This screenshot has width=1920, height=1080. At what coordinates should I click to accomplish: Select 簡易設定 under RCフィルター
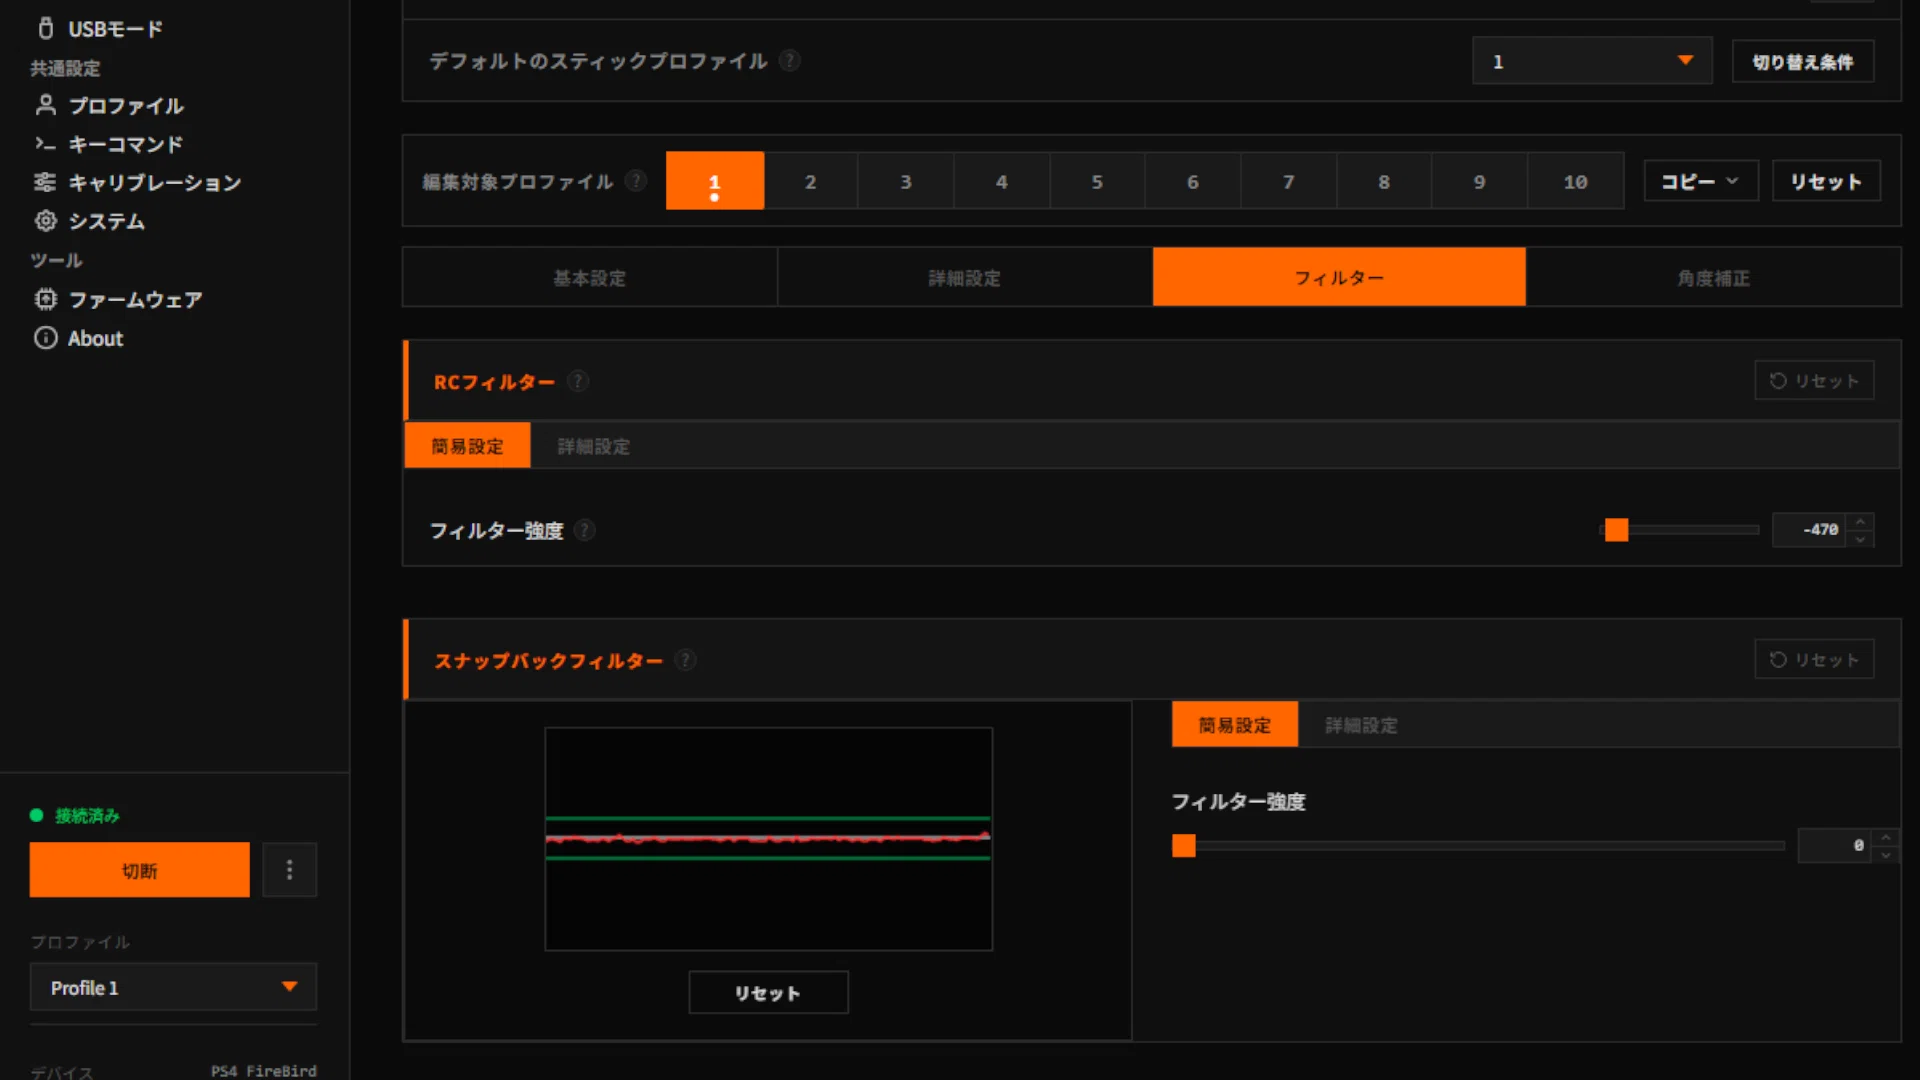click(x=467, y=445)
